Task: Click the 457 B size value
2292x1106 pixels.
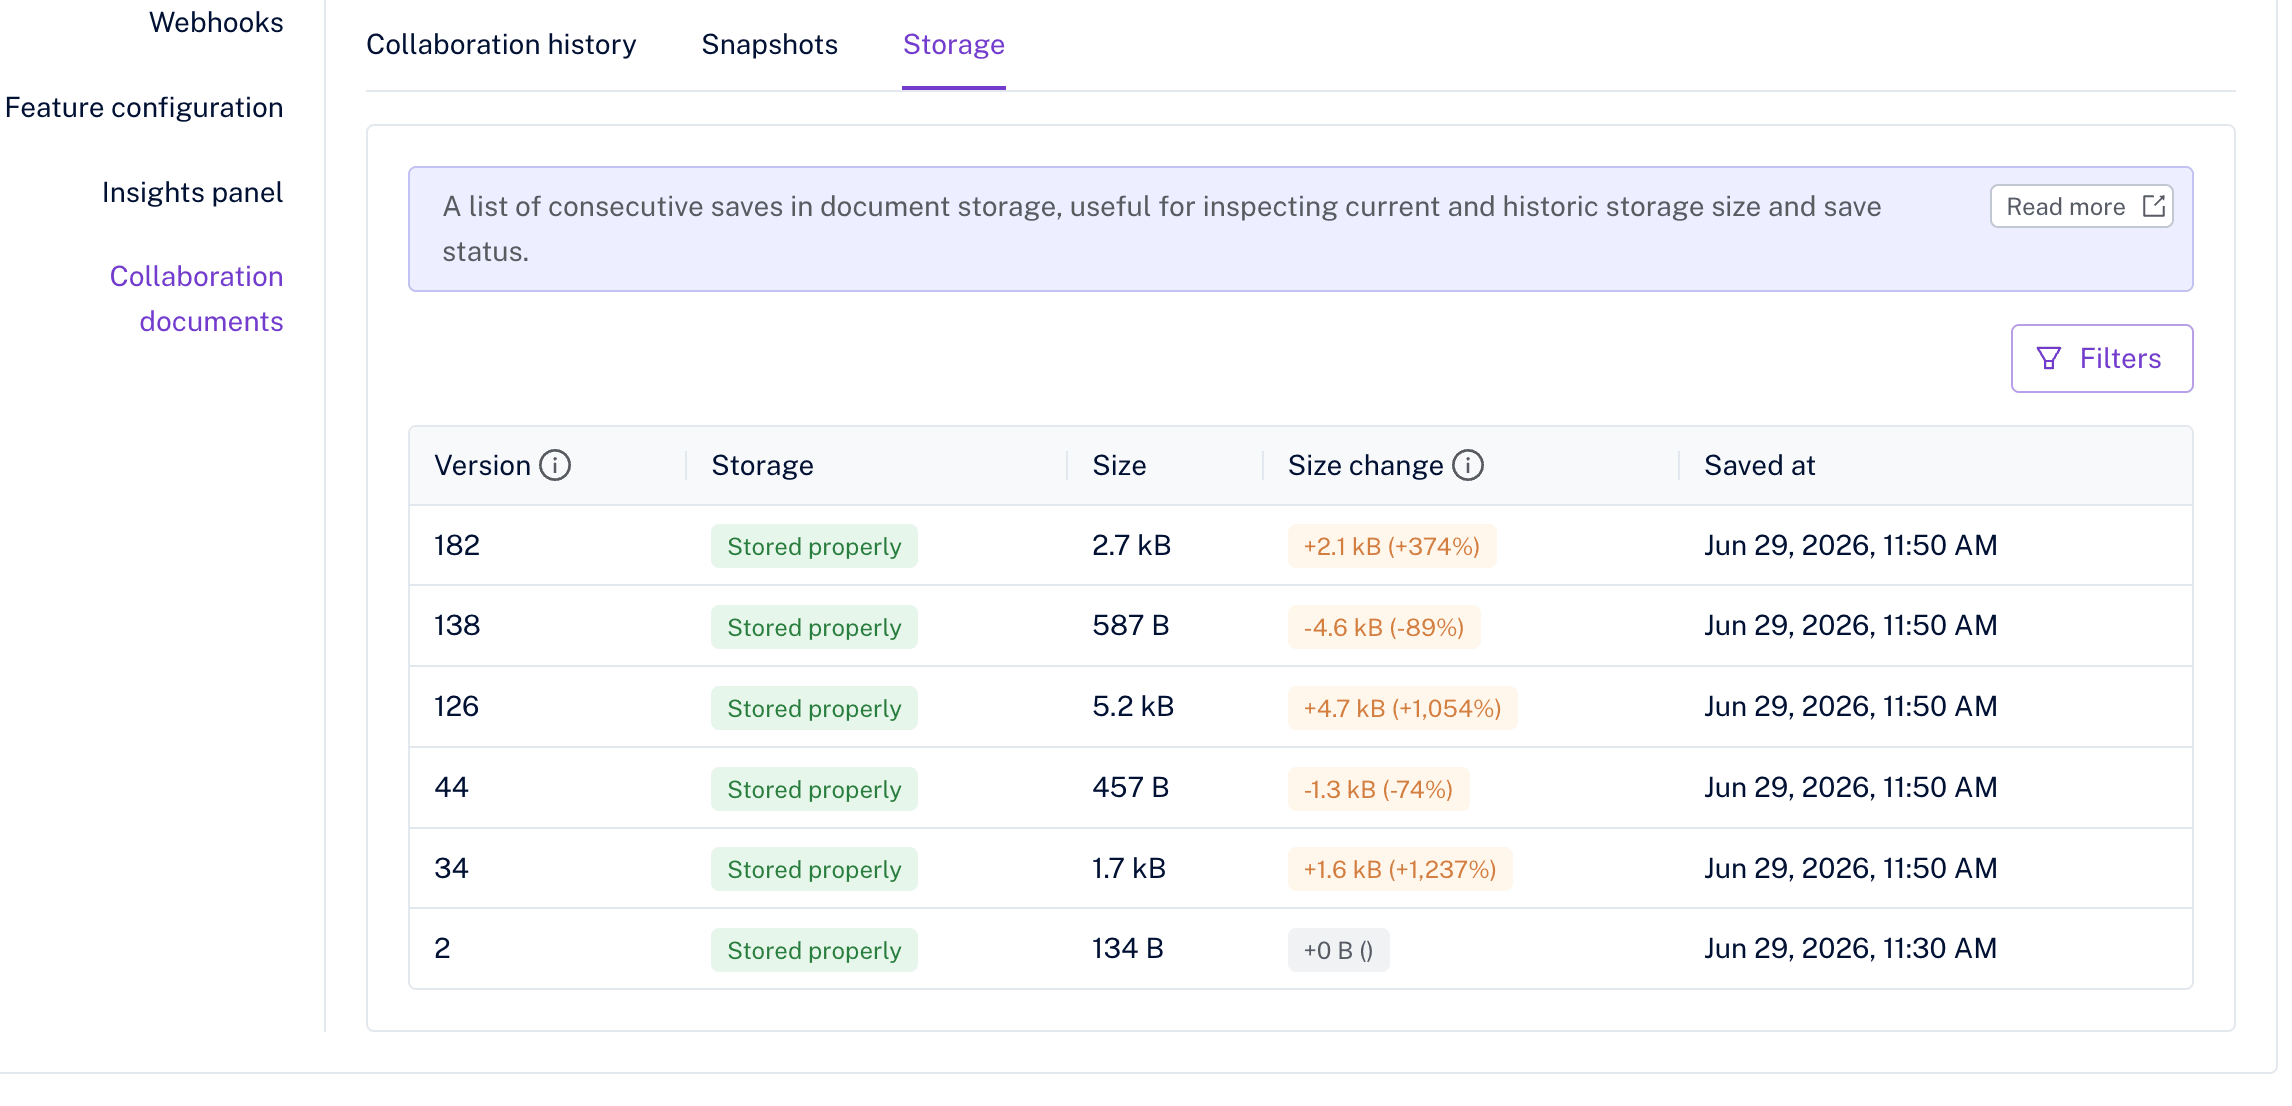Action: [1130, 787]
